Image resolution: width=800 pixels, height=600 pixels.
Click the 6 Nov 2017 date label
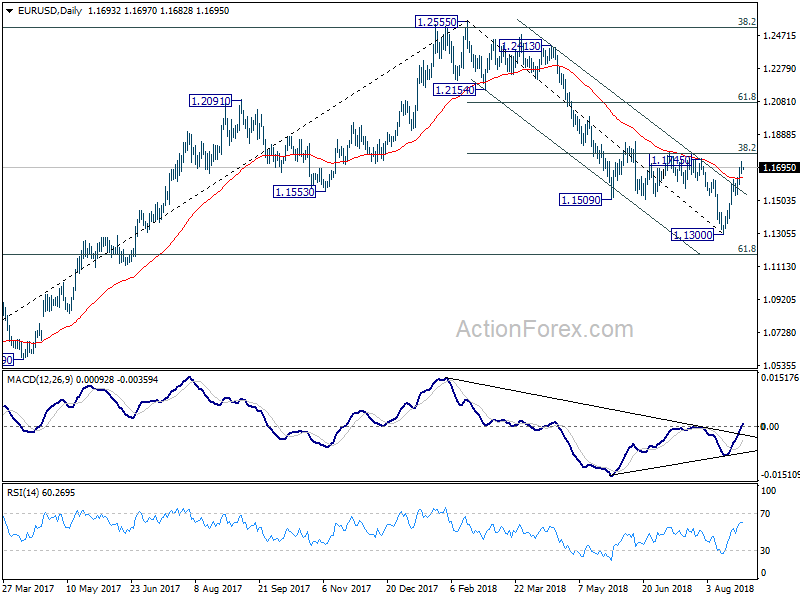pos(348,589)
